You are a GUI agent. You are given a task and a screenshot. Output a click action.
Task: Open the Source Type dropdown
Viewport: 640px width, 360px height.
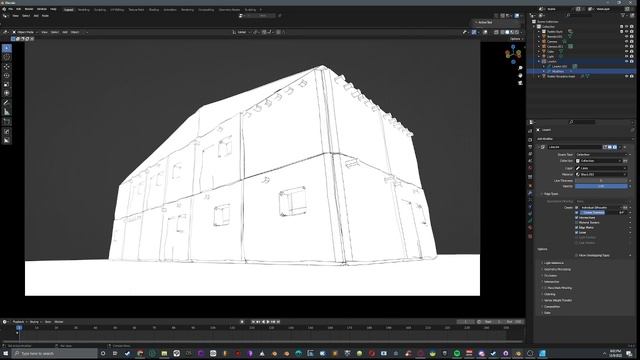[x=601, y=155]
